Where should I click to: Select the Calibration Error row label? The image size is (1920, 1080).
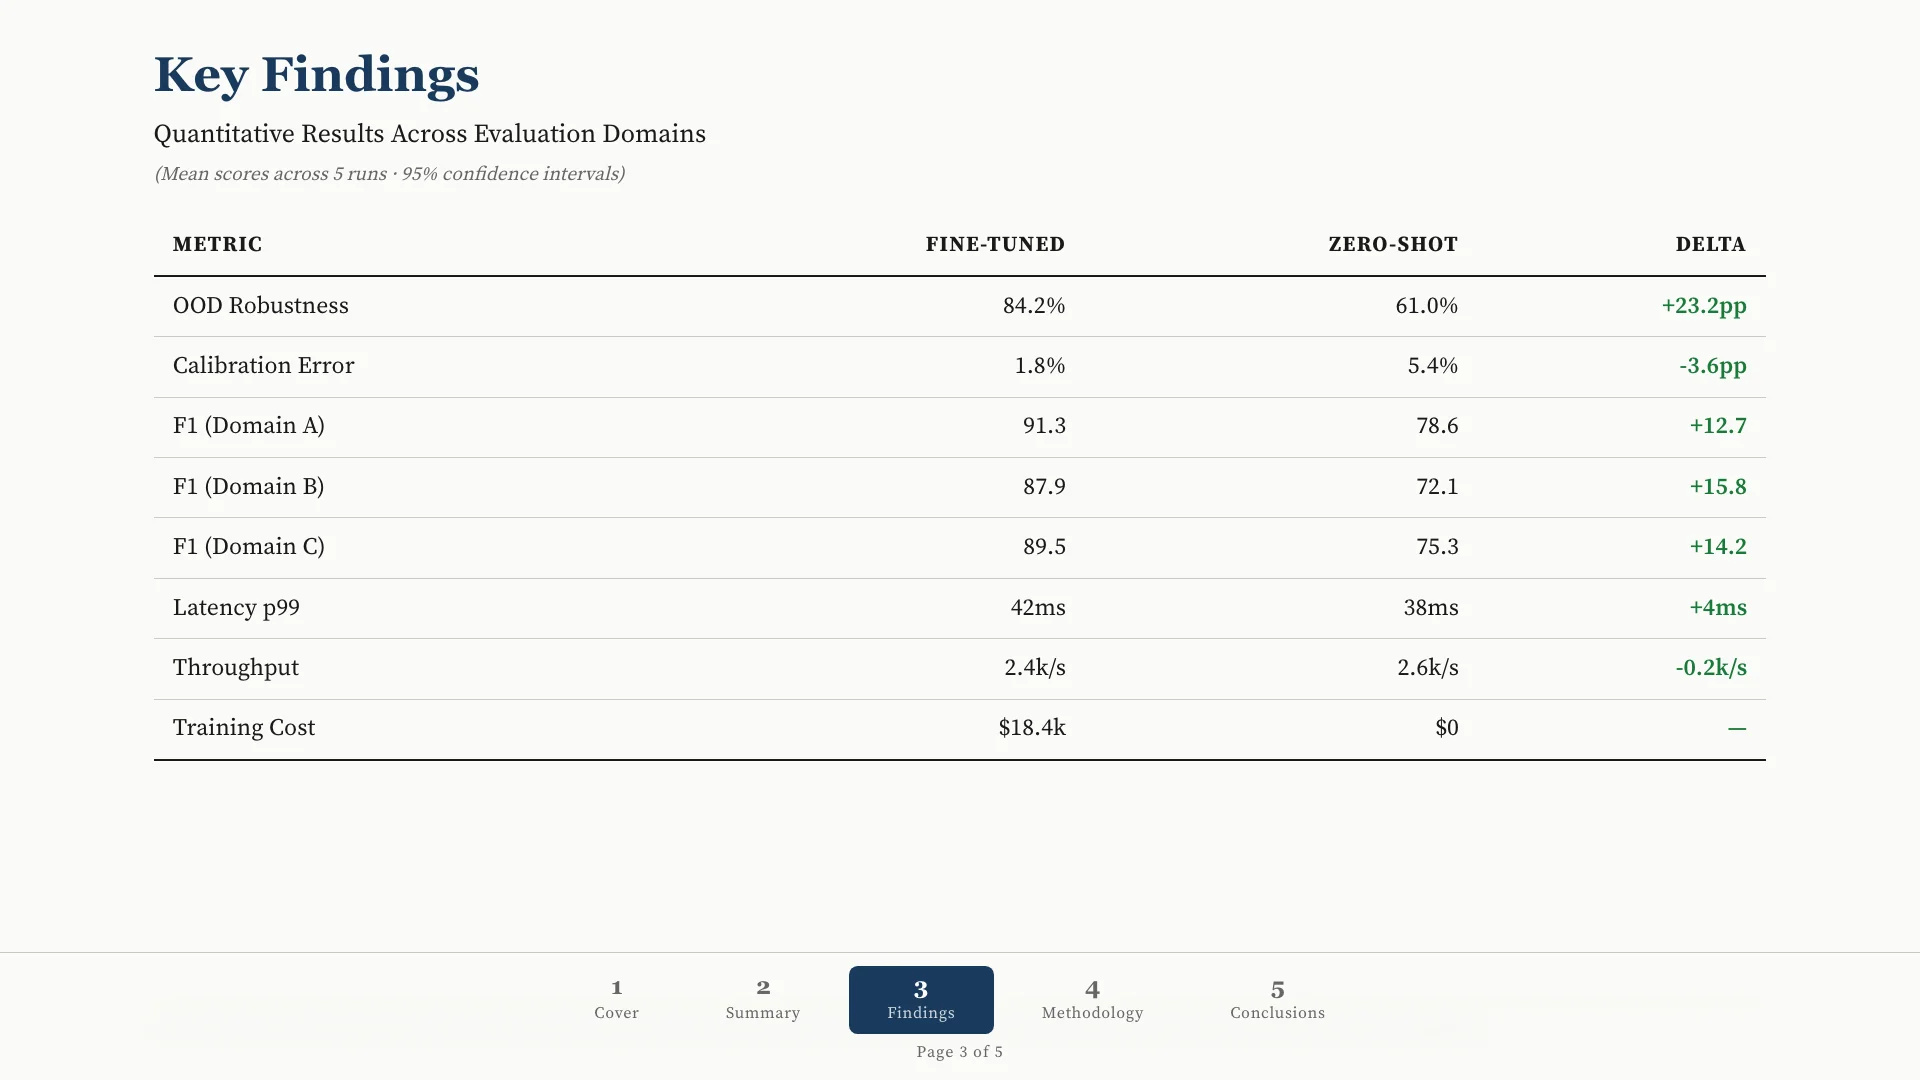263,366
